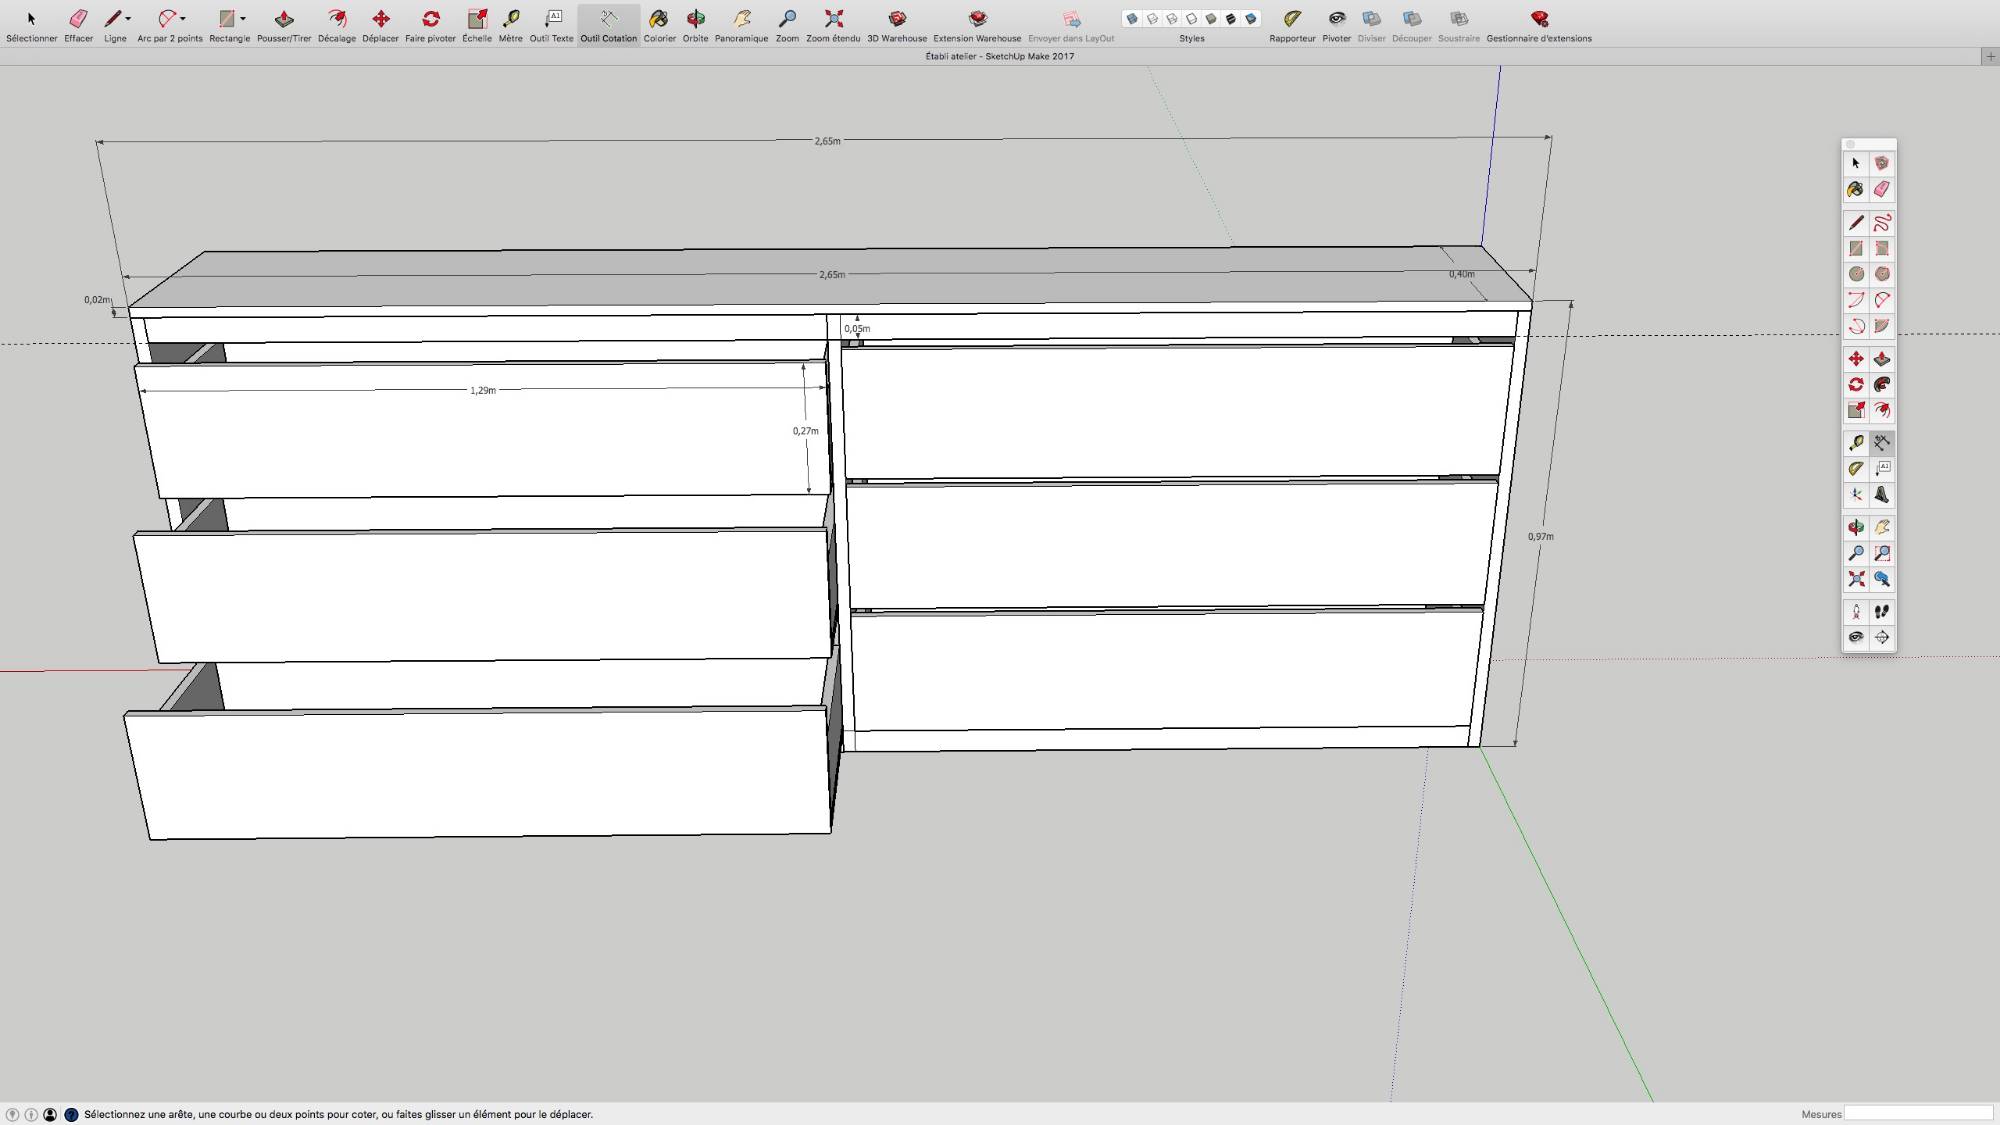Screen dimensions: 2000x1125
Task: Switch to the Orbite tool
Action: point(696,18)
